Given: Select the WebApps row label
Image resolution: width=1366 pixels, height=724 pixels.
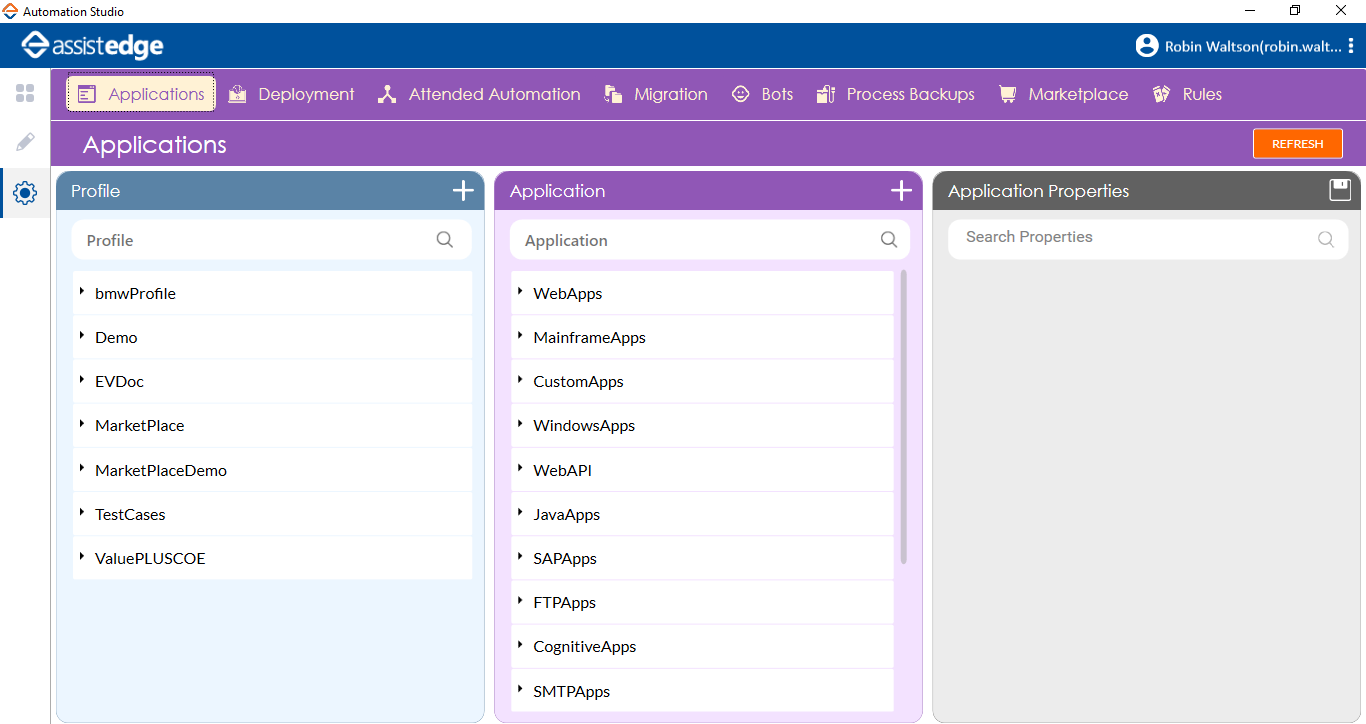Looking at the screenshot, I should coord(568,293).
